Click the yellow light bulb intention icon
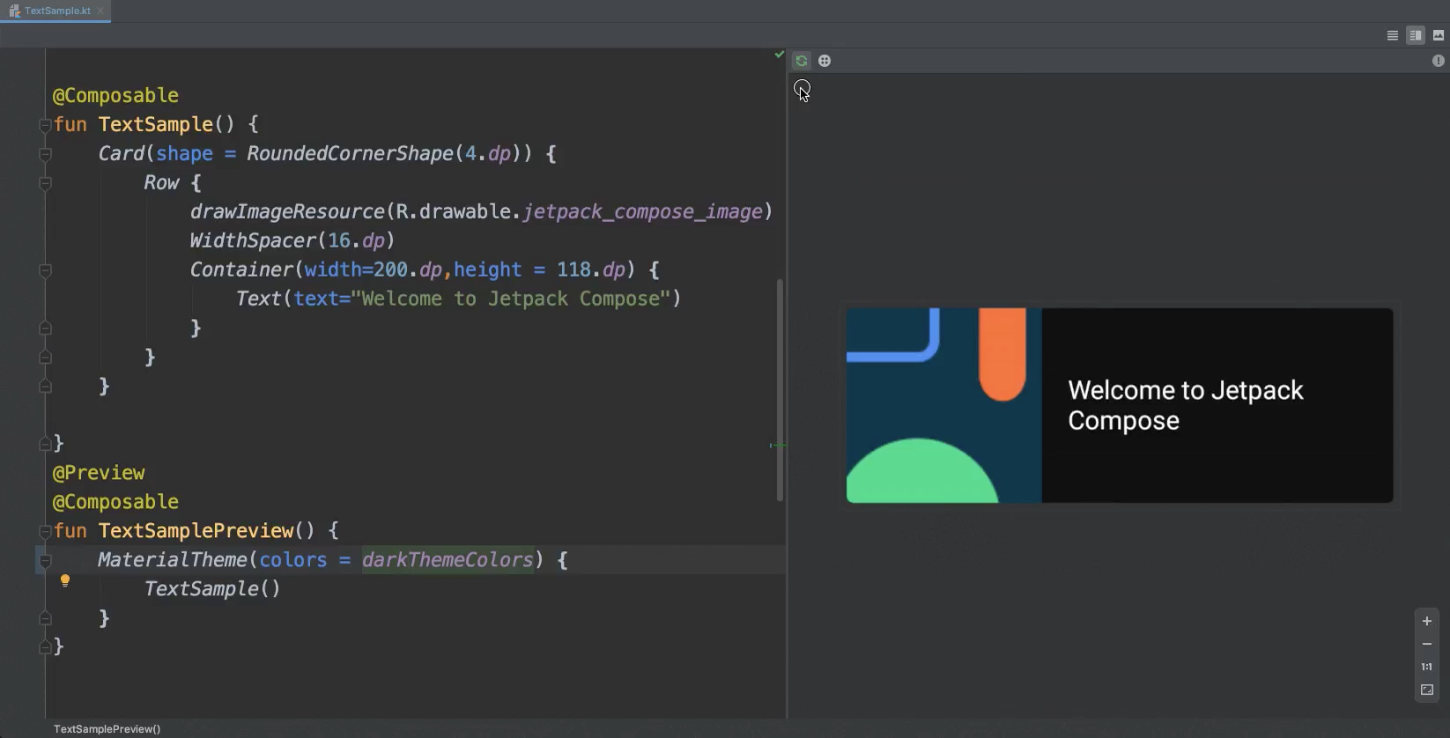 click(65, 581)
